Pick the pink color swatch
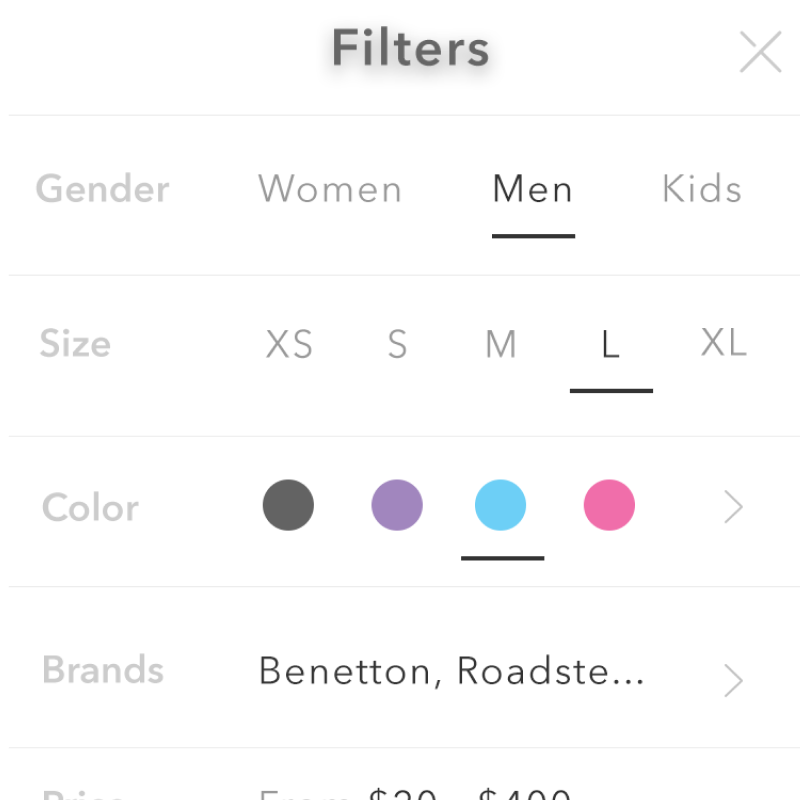 pyautogui.click(x=609, y=505)
